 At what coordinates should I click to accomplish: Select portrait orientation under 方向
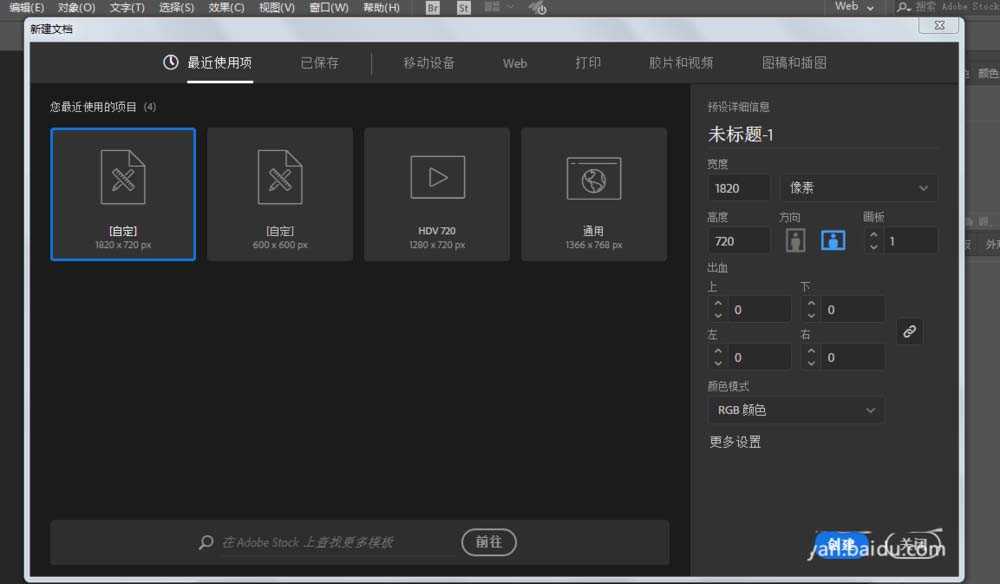(795, 240)
